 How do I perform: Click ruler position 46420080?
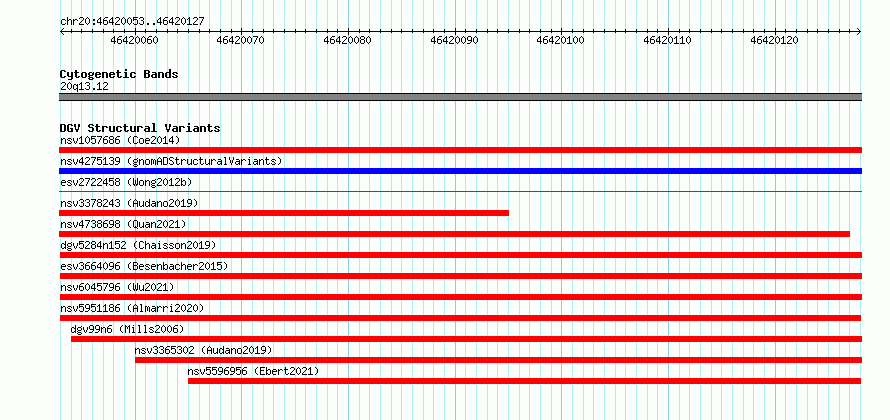pyautogui.click(x=348, y=40)
